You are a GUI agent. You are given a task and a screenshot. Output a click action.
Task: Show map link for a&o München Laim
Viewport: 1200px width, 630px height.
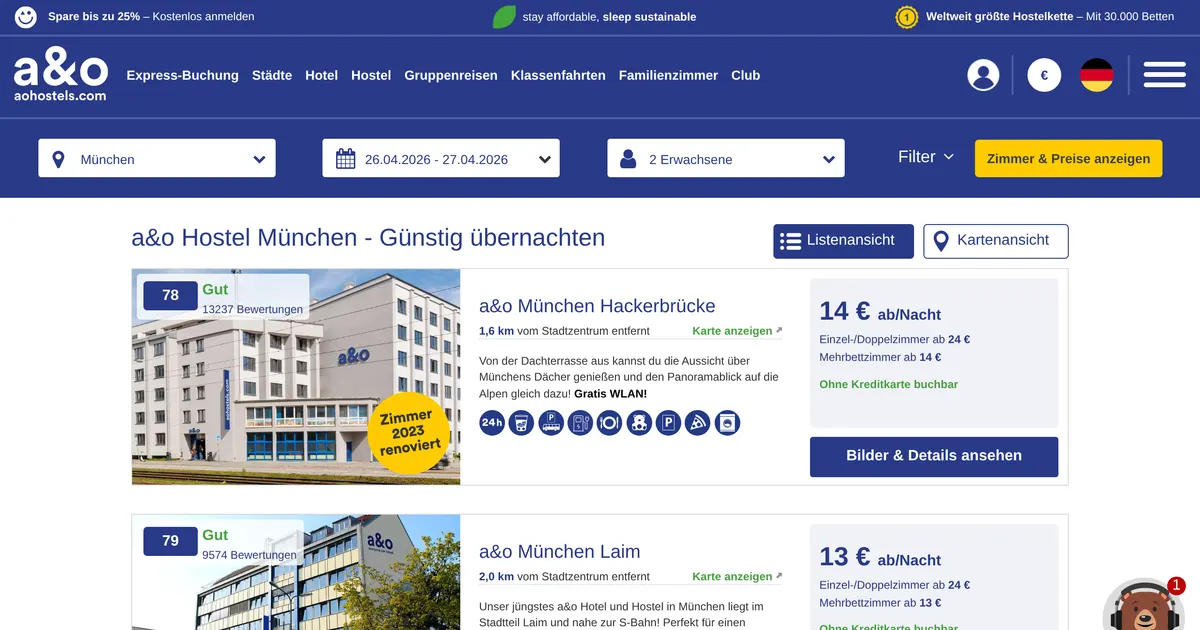point(737,577)
